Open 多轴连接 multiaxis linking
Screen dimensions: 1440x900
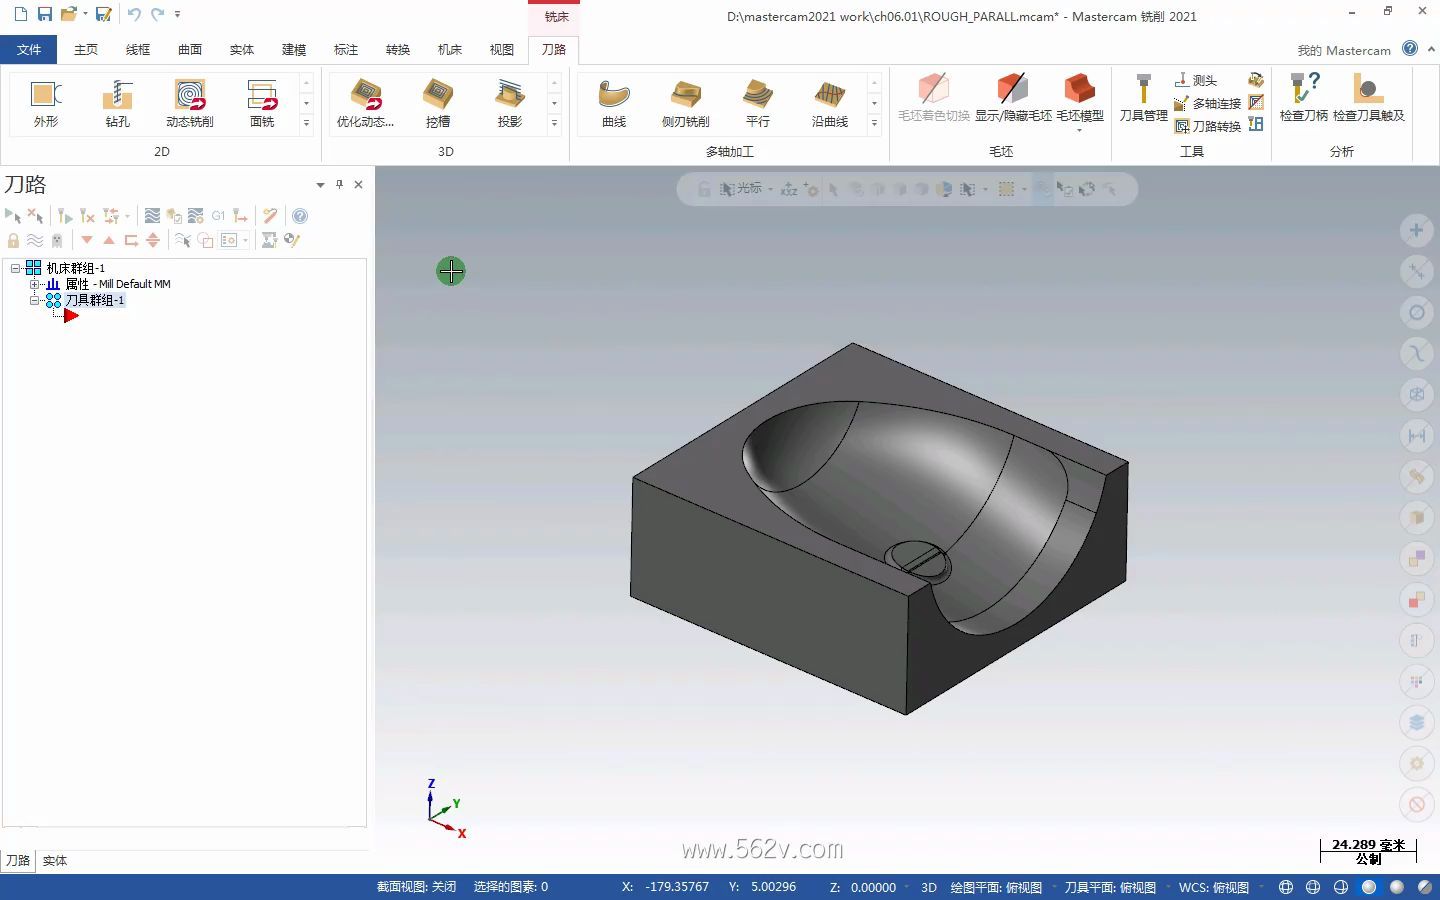[x=1207, y=103]
